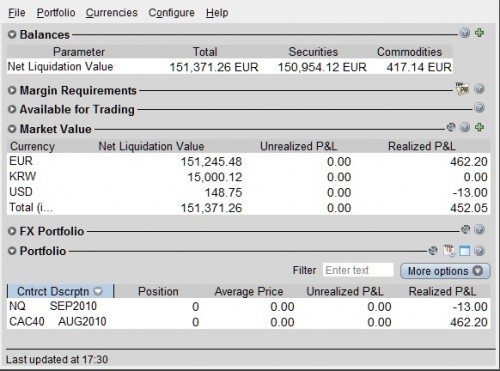Collapse the Market Value section
500x371 pixels.
tap(12, 129)
